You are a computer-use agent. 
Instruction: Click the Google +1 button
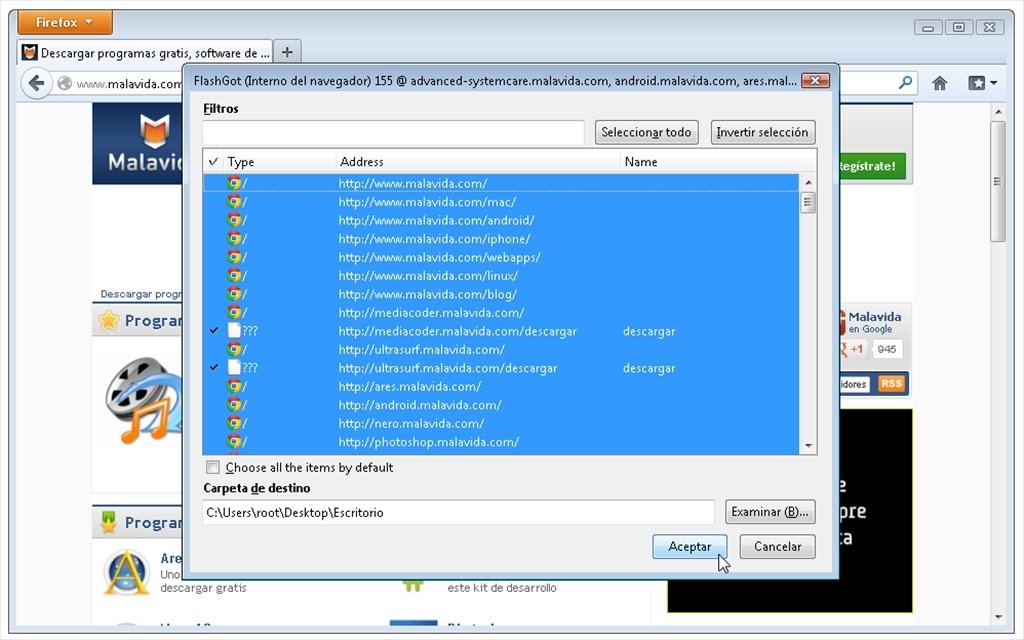pos(852,349)
